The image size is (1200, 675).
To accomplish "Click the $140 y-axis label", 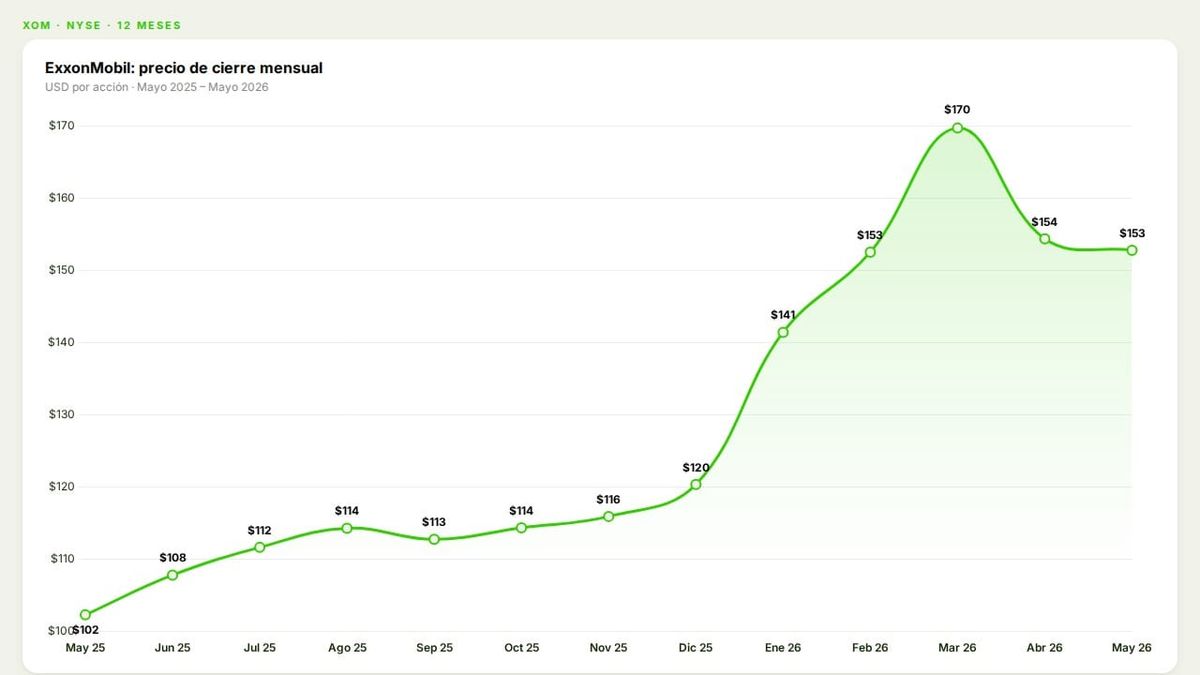I will click(x=61, y=342).
